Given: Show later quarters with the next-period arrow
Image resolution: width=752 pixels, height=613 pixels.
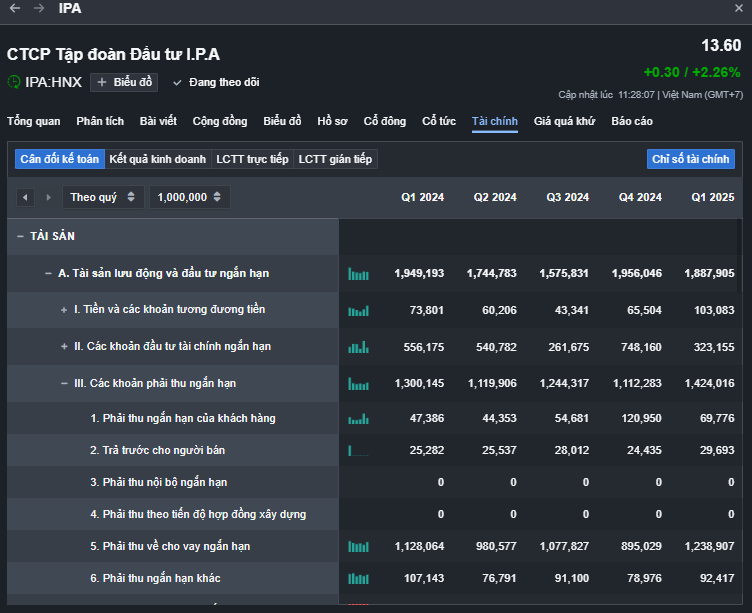Looking at the screenshot, I should pyautogui.click(x=48, y=197).
